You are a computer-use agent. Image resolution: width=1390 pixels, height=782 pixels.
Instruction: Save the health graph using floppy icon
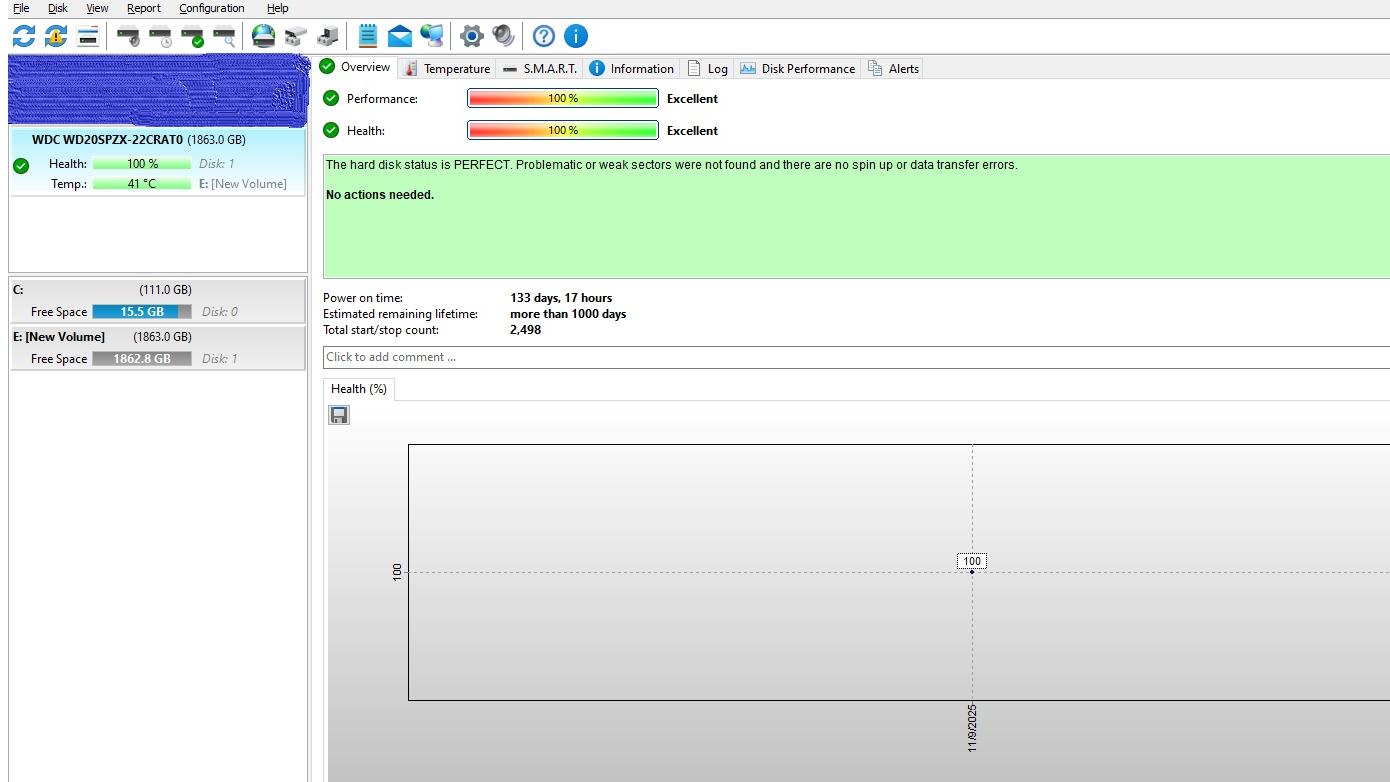click(x=339, y=415)
